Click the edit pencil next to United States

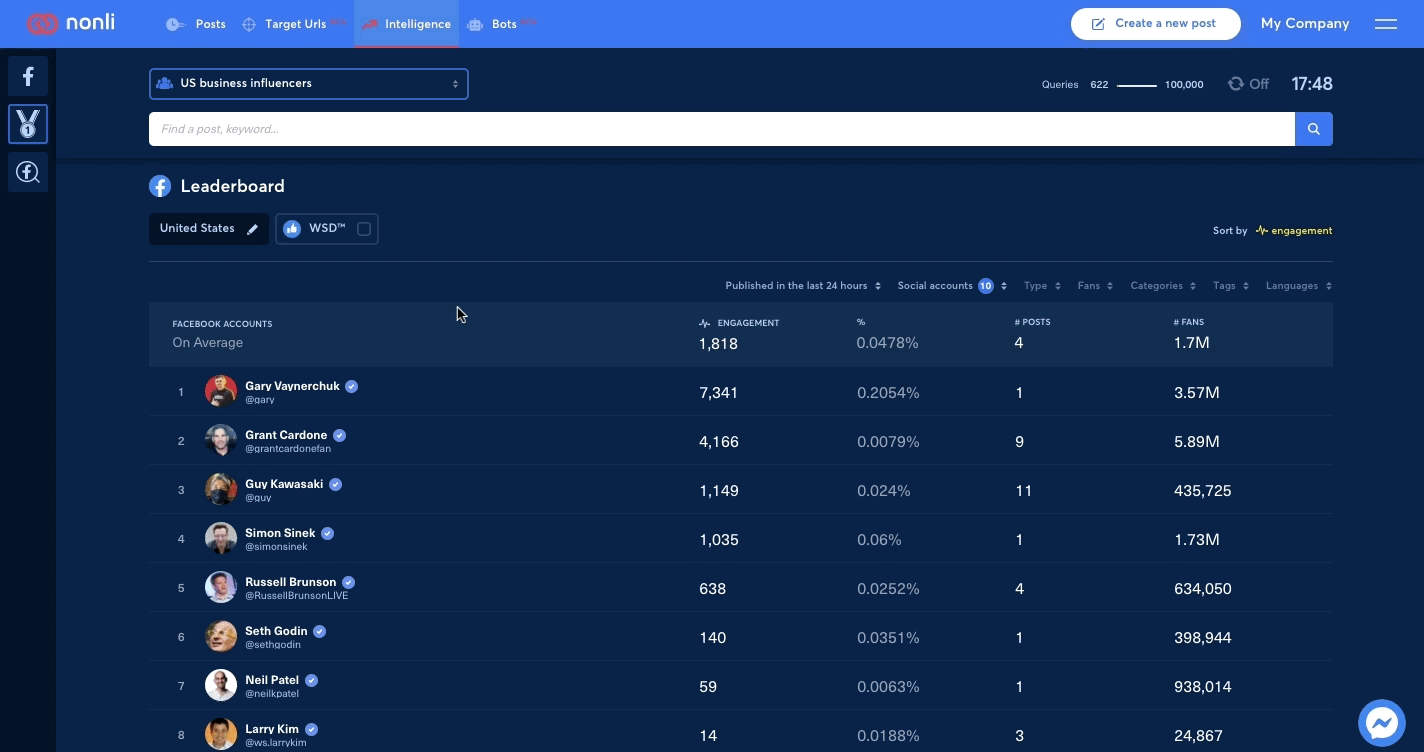(x=253, y=229)
